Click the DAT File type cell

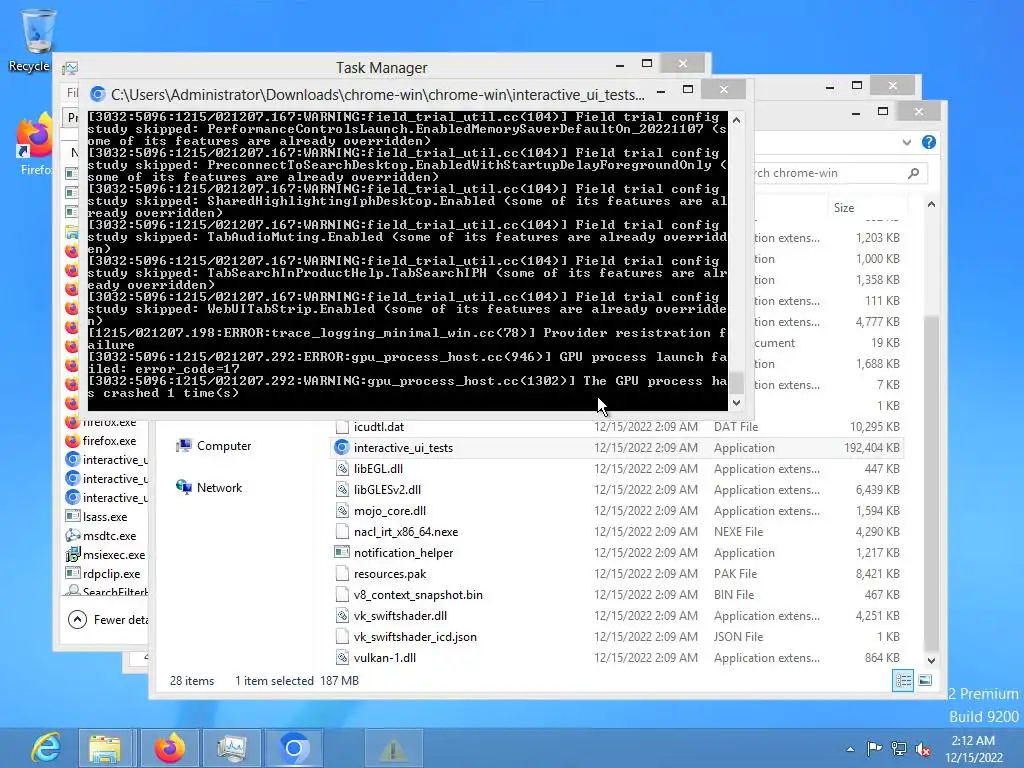pyautogui.click(x=735, y=427)
